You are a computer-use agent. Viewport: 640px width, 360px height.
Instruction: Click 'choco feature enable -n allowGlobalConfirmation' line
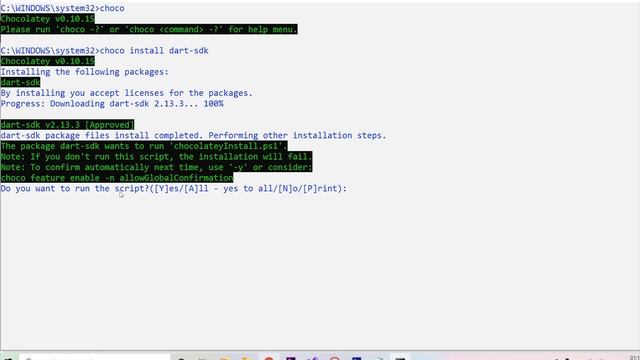(117, 178)
